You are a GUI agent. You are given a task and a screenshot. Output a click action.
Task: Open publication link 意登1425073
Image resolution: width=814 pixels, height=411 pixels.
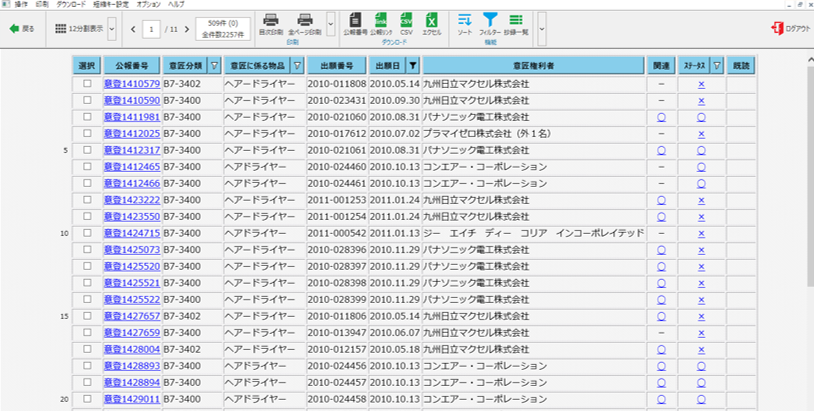click(x=132, y=250)
